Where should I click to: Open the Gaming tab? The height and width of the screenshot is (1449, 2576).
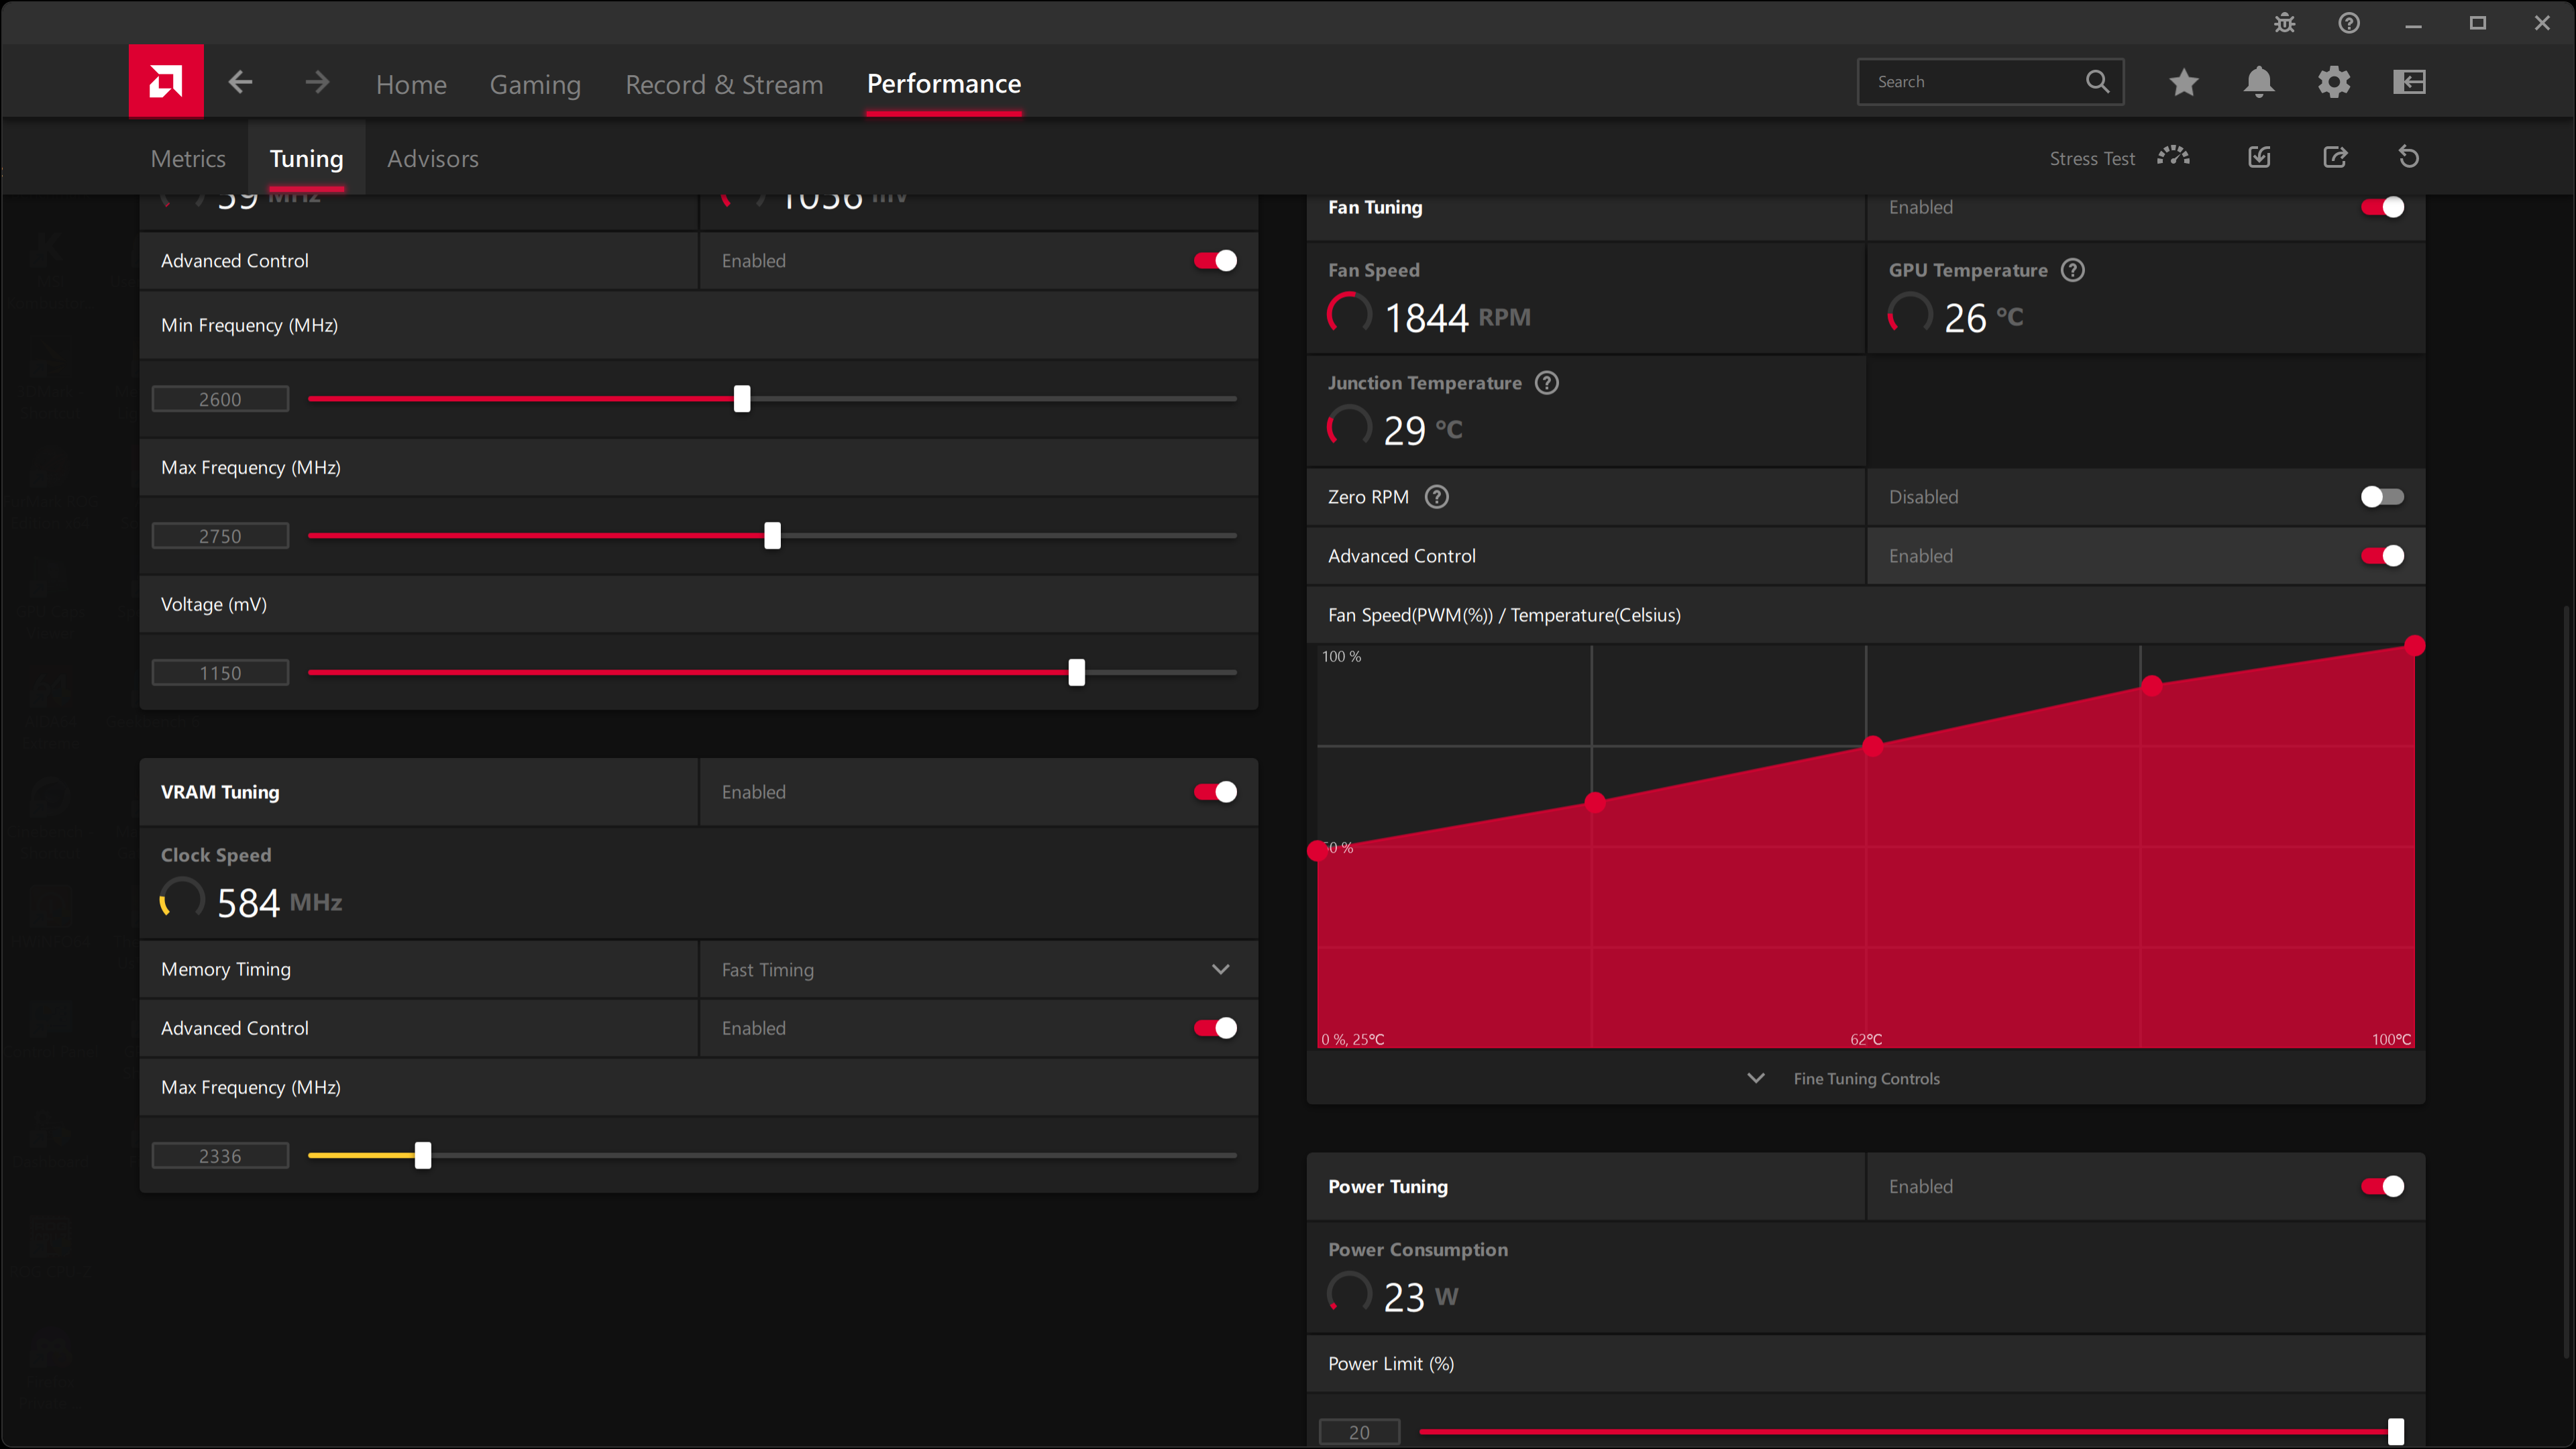click(535, 84)
